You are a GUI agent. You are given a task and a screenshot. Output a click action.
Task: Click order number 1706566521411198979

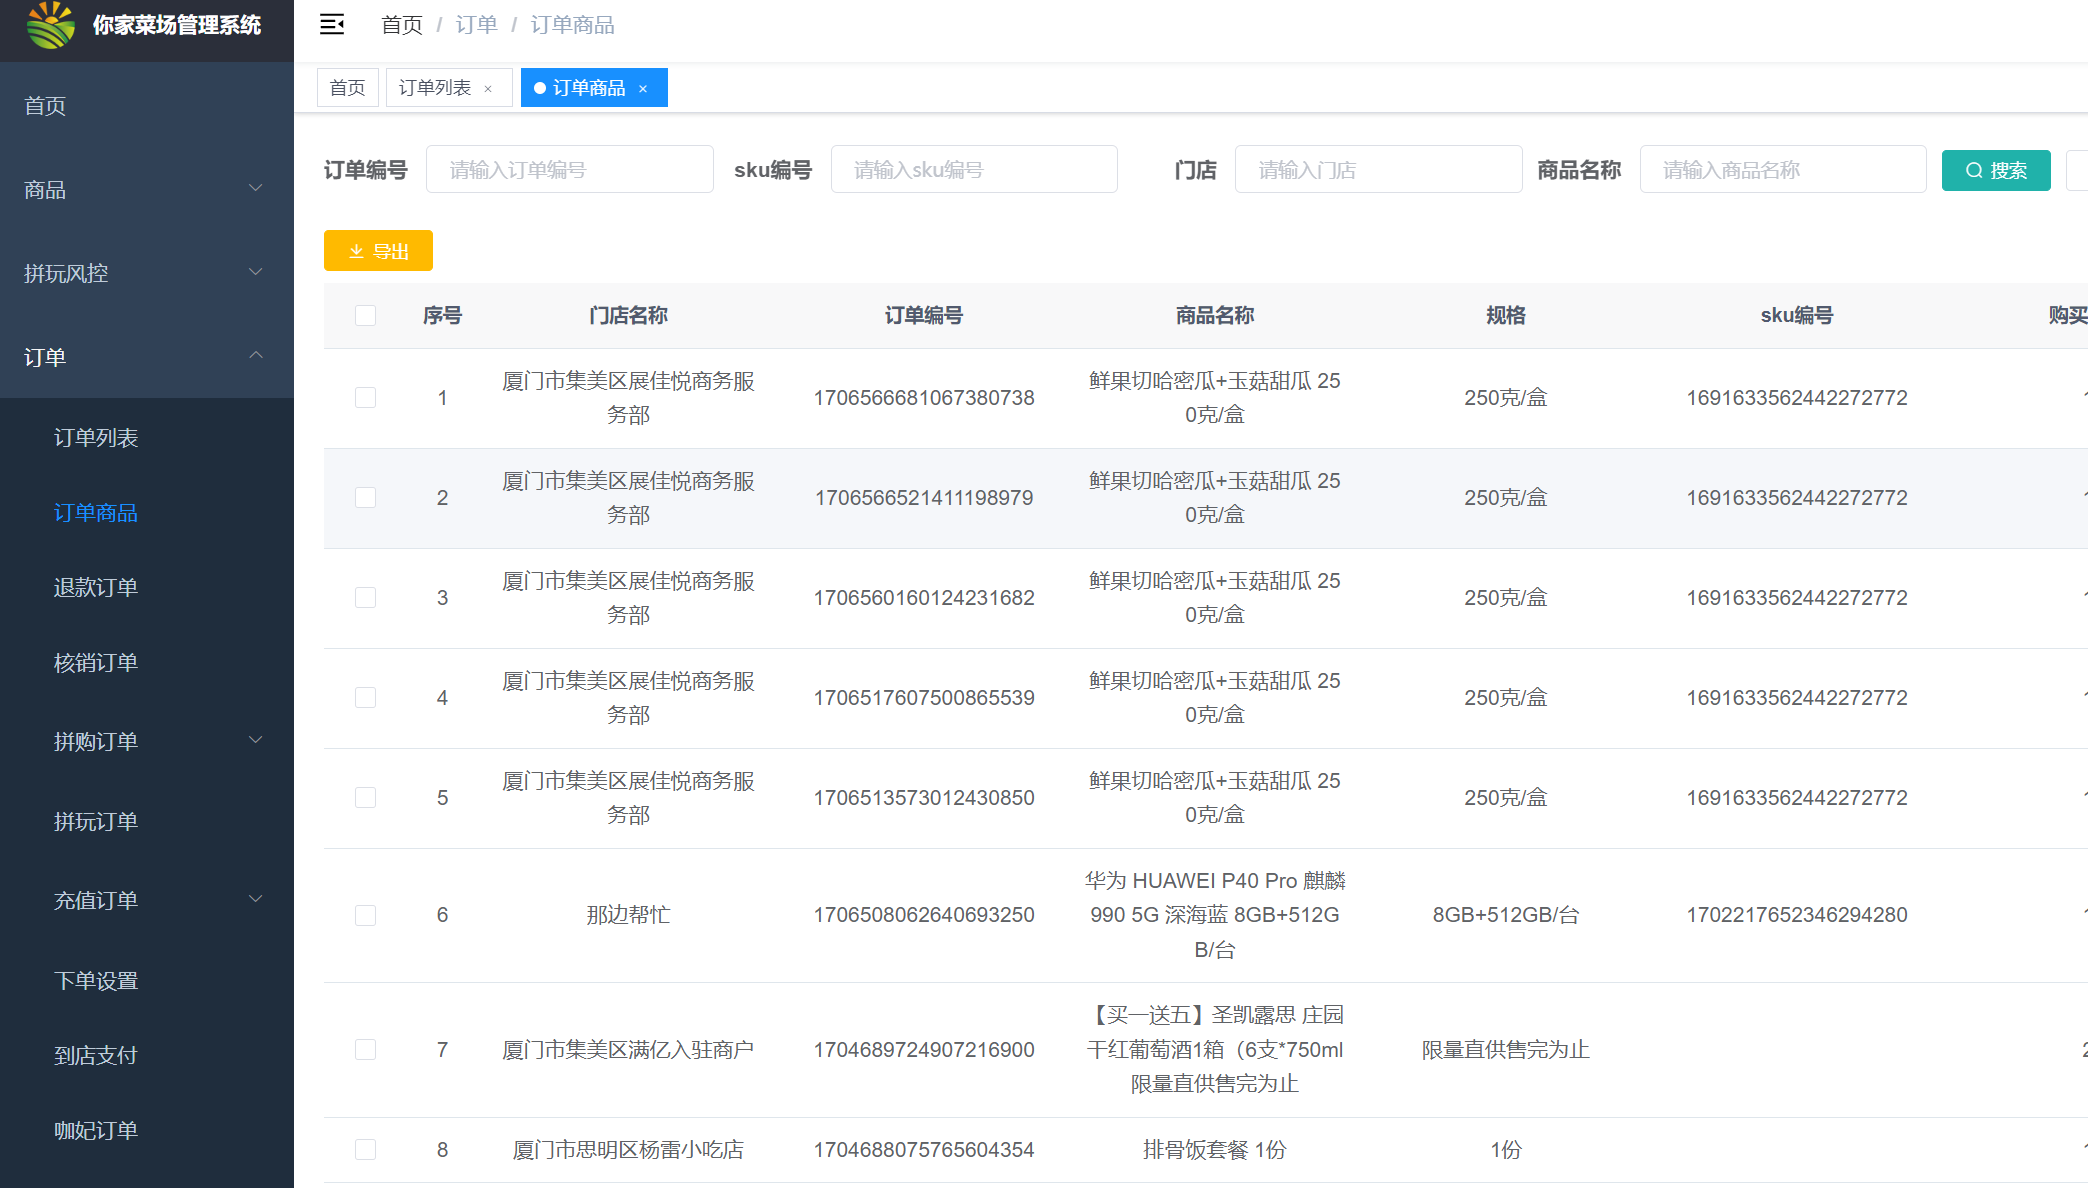924,498
